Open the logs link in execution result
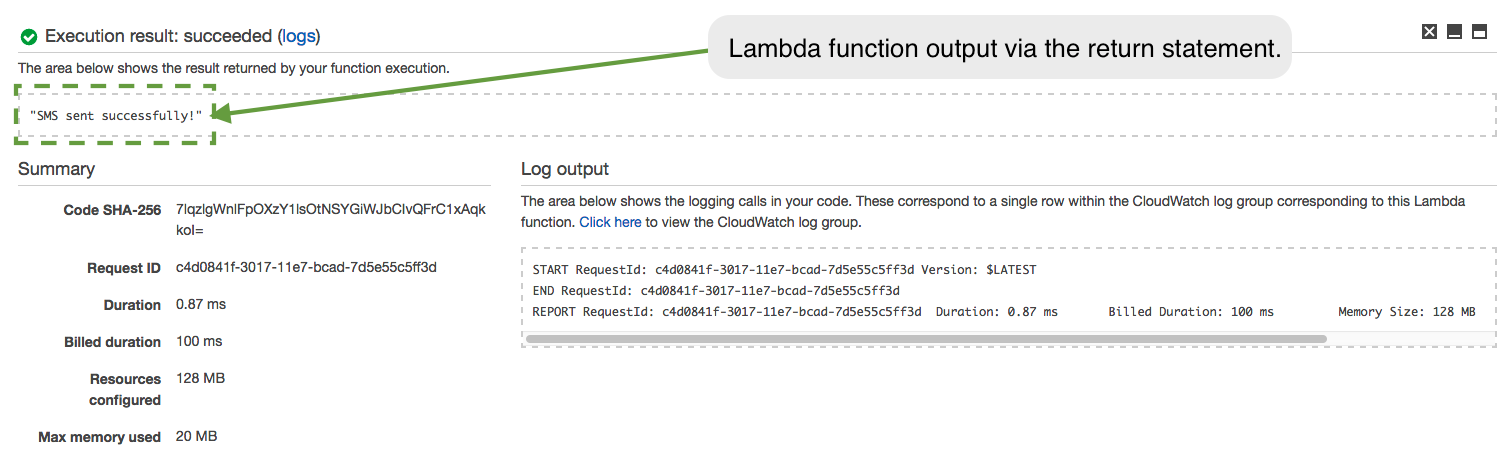The width and height of the screenshot is (1505, 465). [299, 36]
